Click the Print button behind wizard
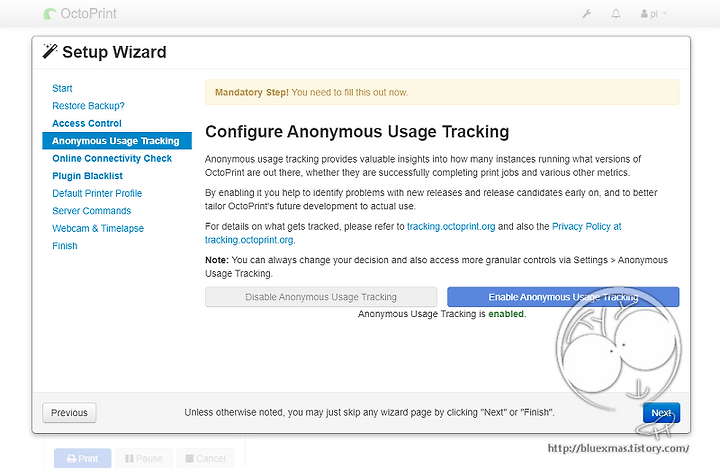720x468 pixels. pyautogui.click(x=83, y=458)
